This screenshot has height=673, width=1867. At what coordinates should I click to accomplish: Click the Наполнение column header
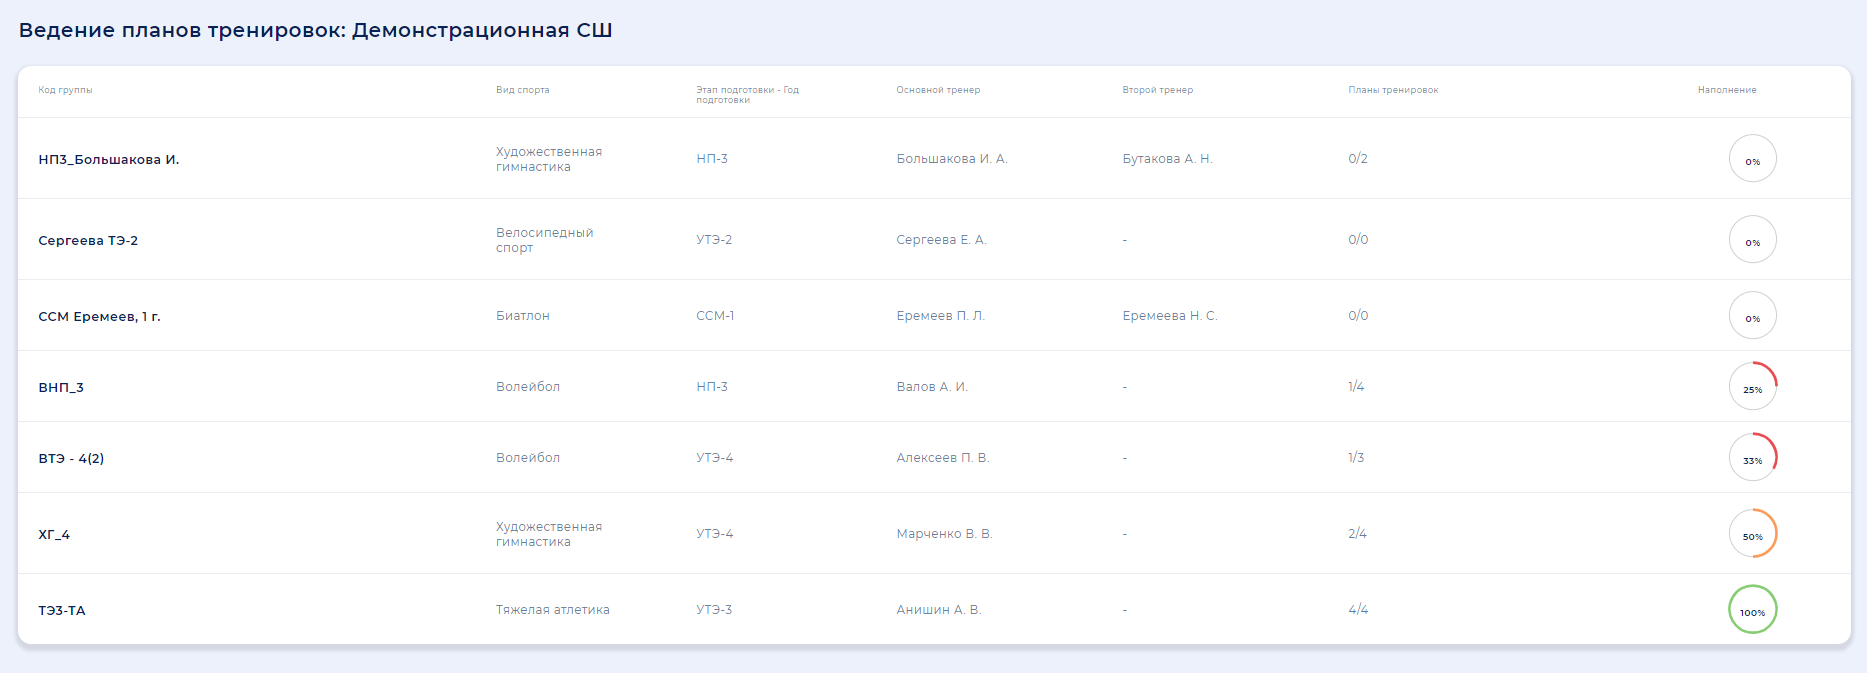tap(1726, 90)
